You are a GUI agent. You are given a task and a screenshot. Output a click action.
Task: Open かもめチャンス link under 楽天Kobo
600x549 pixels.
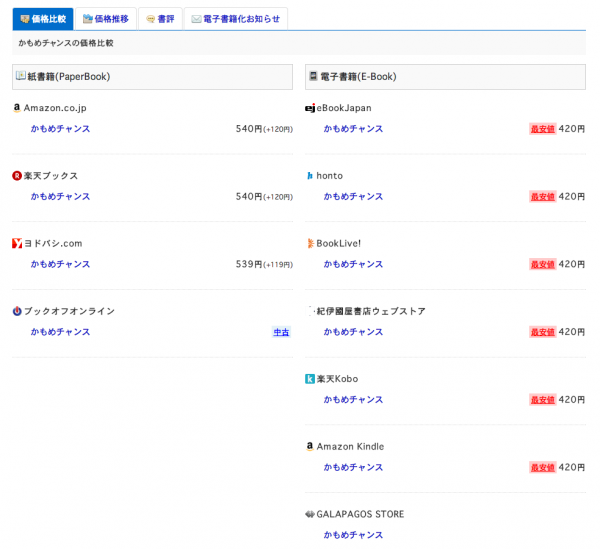(353, 399)
